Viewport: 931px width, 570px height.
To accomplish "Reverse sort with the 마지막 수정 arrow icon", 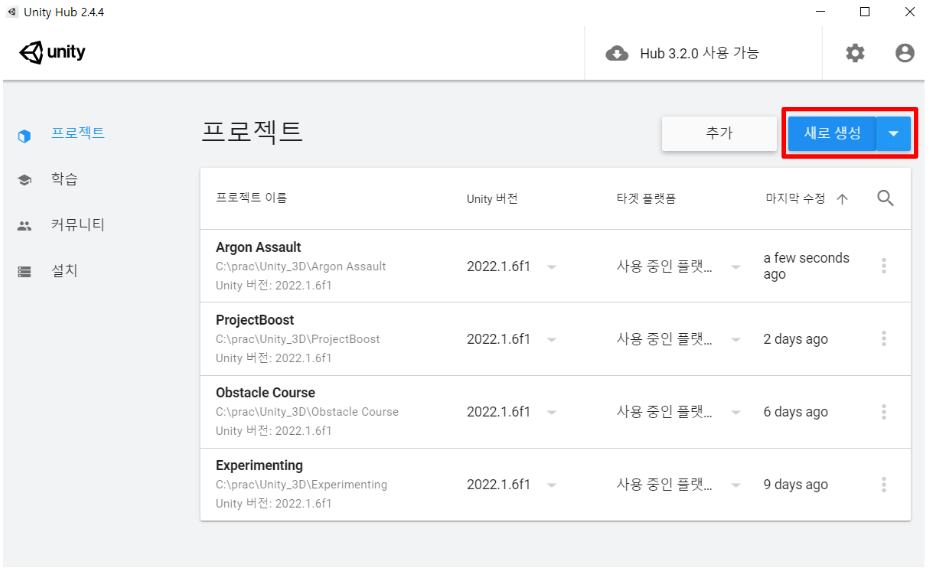I will pos(842,199).
